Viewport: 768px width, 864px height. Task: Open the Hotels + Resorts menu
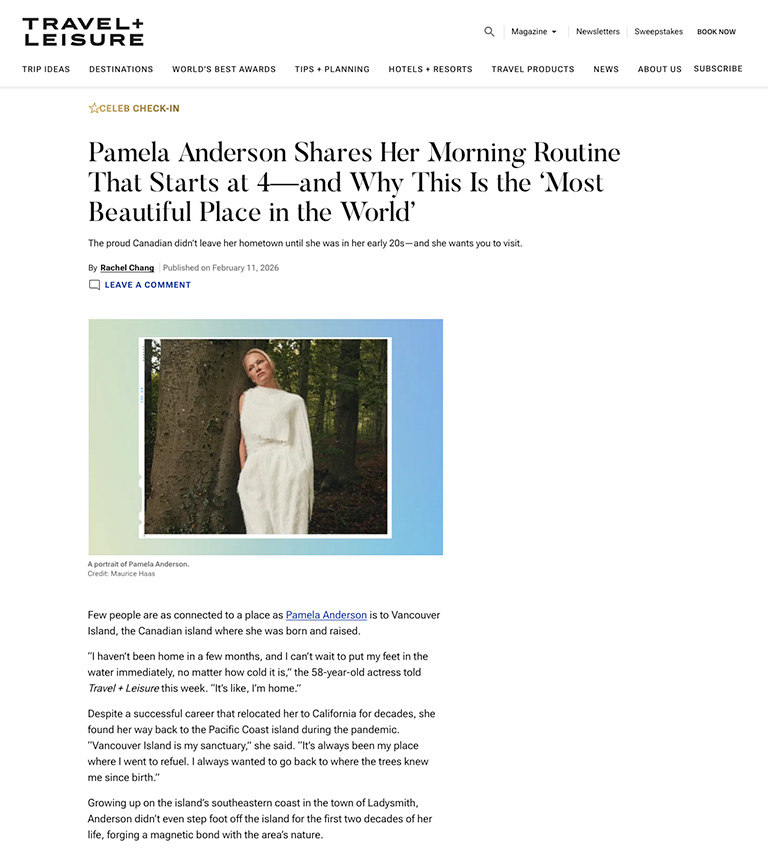[430, 69]
